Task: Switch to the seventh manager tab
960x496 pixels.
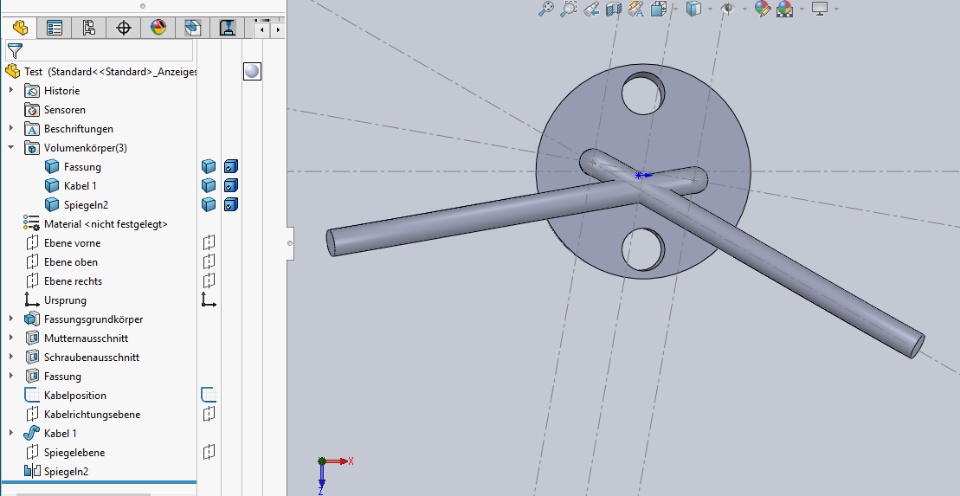Action: tap(227, 28)
